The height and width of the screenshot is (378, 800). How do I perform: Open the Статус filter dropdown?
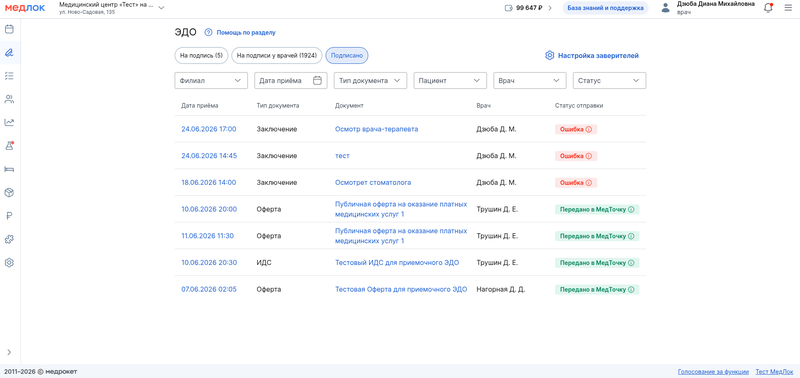[609, 81]
